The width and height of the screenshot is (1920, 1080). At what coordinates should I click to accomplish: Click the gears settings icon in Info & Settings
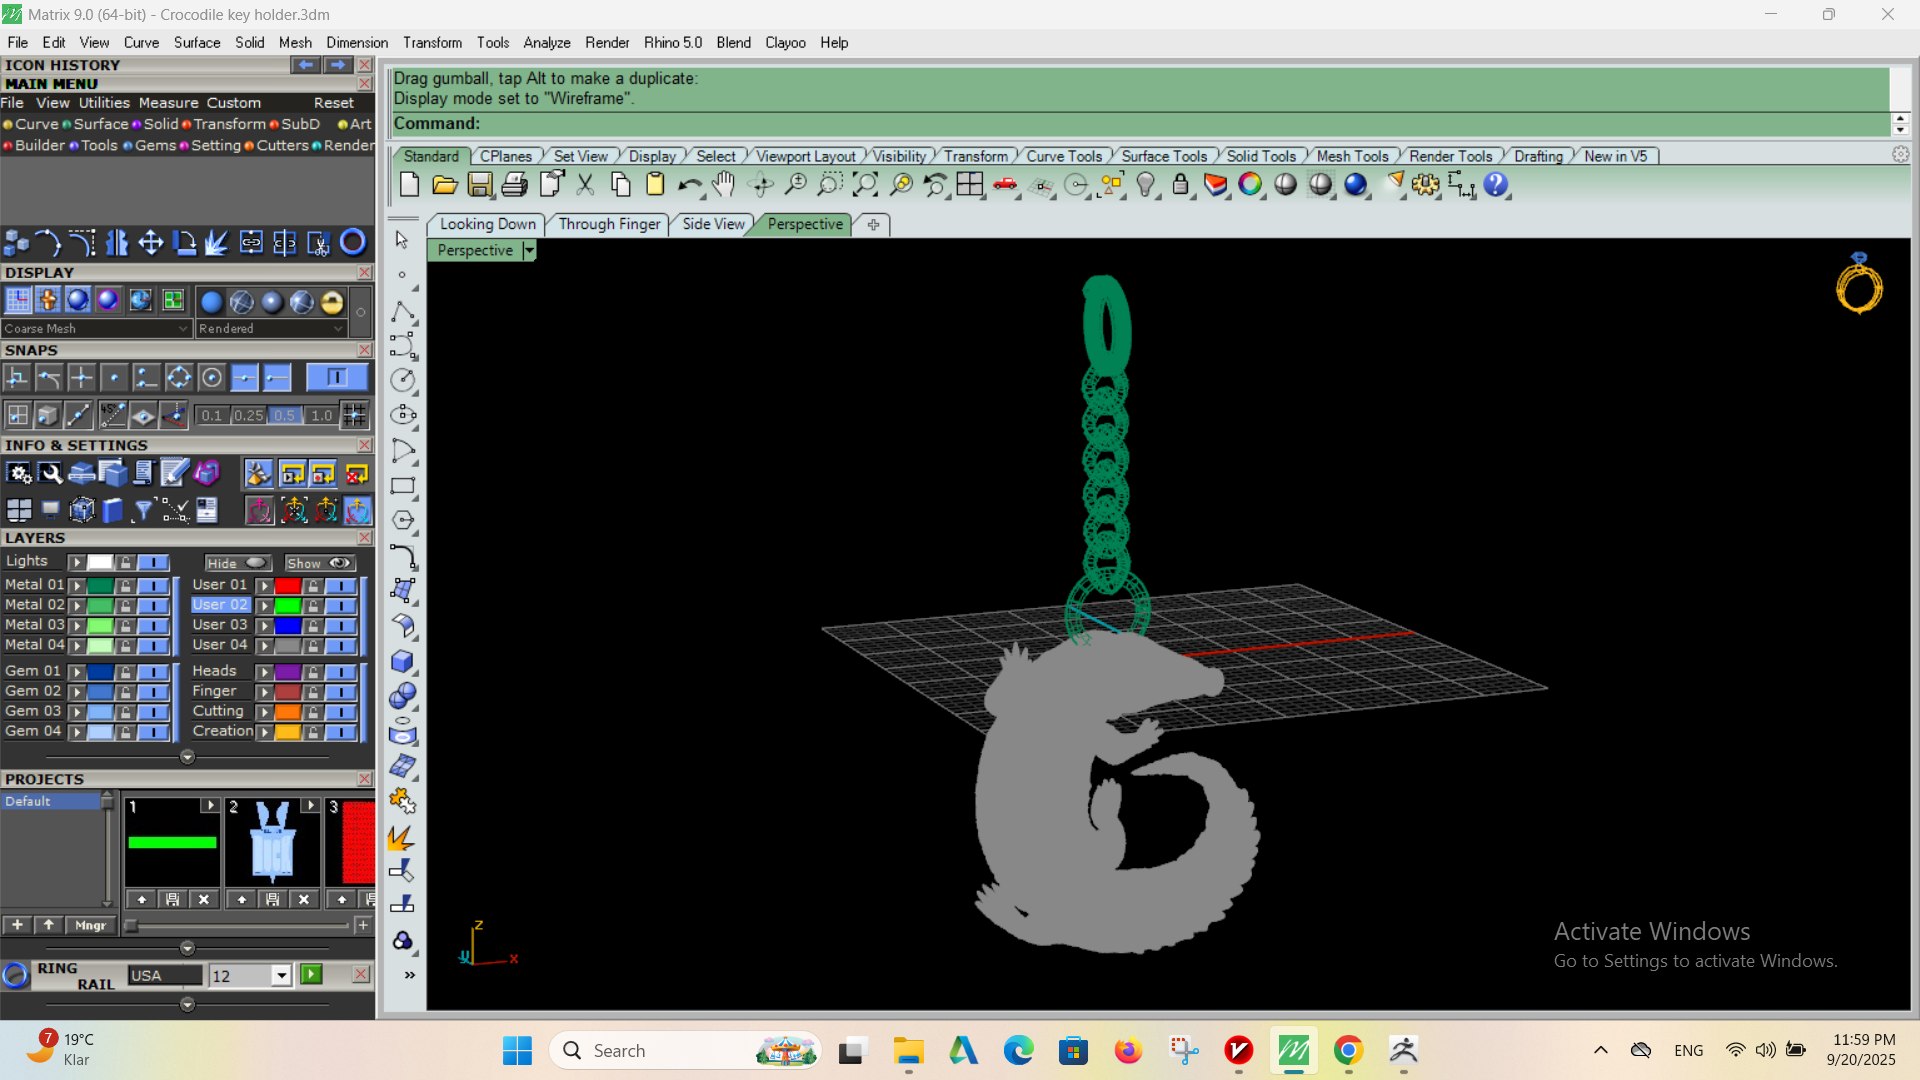pyautogui.click(x=19, y=474)
